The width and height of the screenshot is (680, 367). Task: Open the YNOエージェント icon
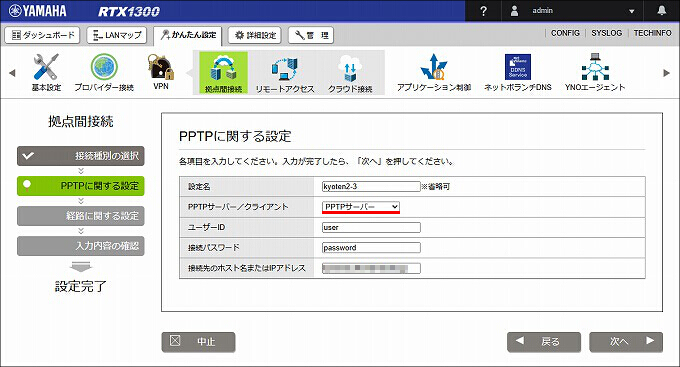[x=595, y=67]
